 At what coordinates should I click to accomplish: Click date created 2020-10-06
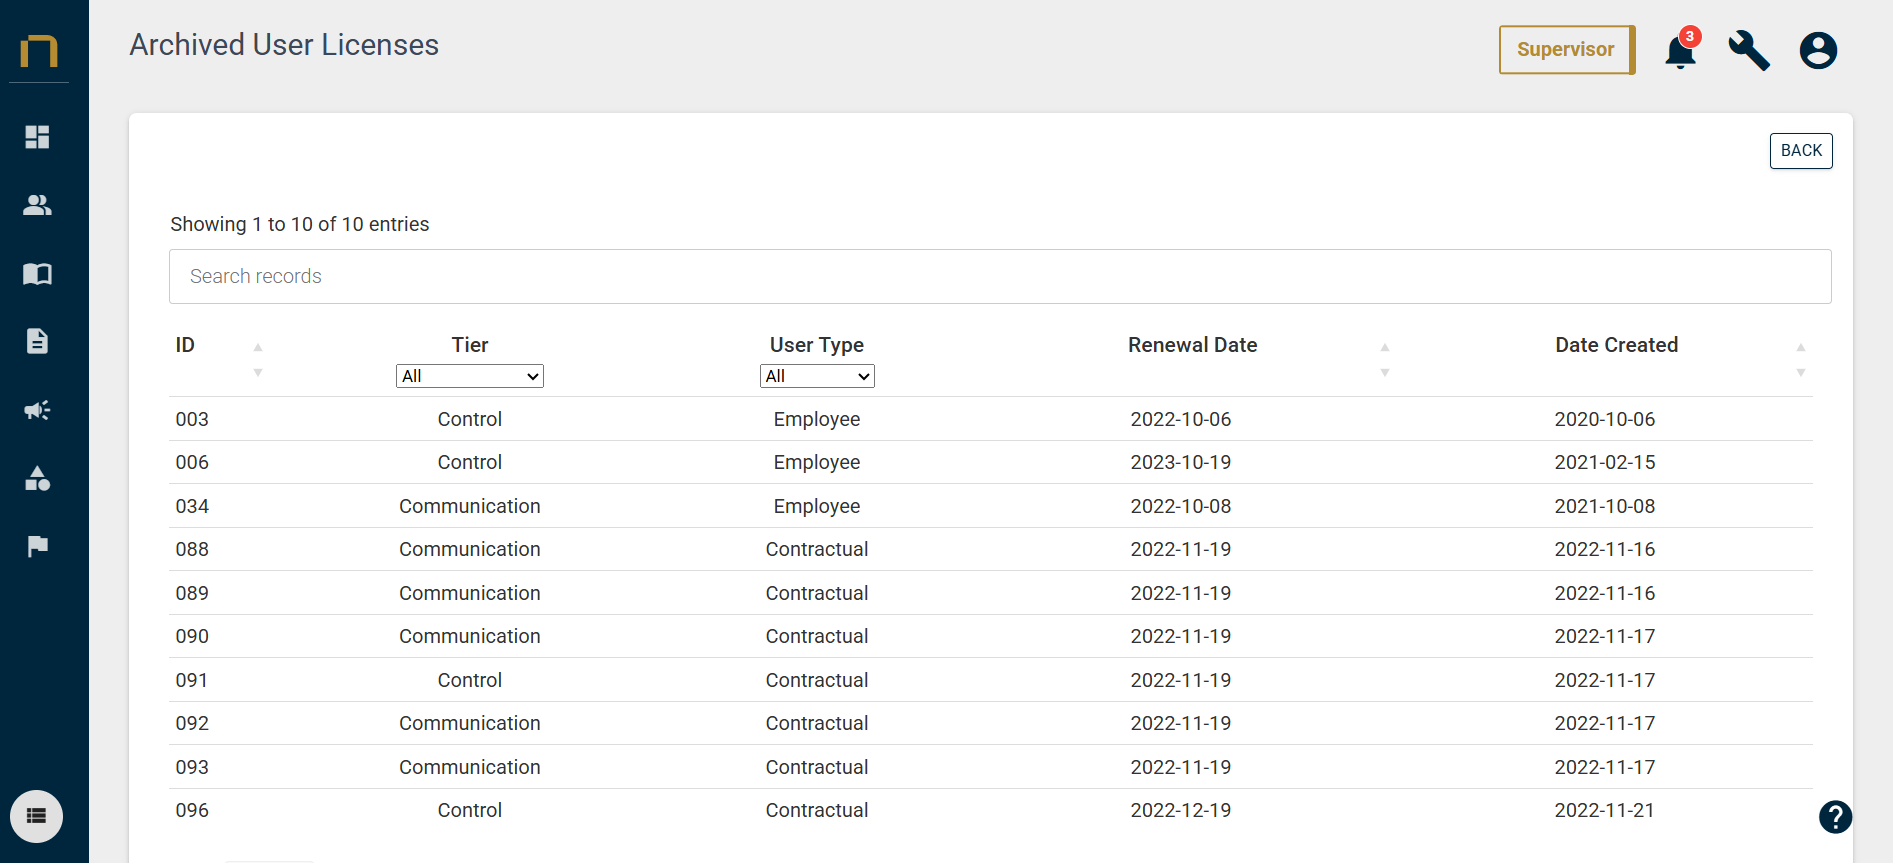point(1605,419)
